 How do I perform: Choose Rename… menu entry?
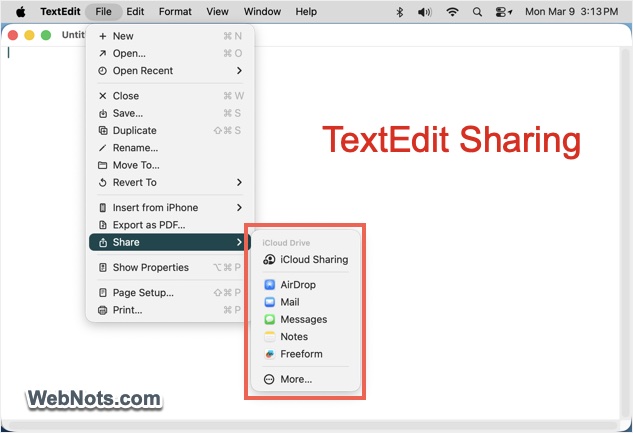point(170,148)
